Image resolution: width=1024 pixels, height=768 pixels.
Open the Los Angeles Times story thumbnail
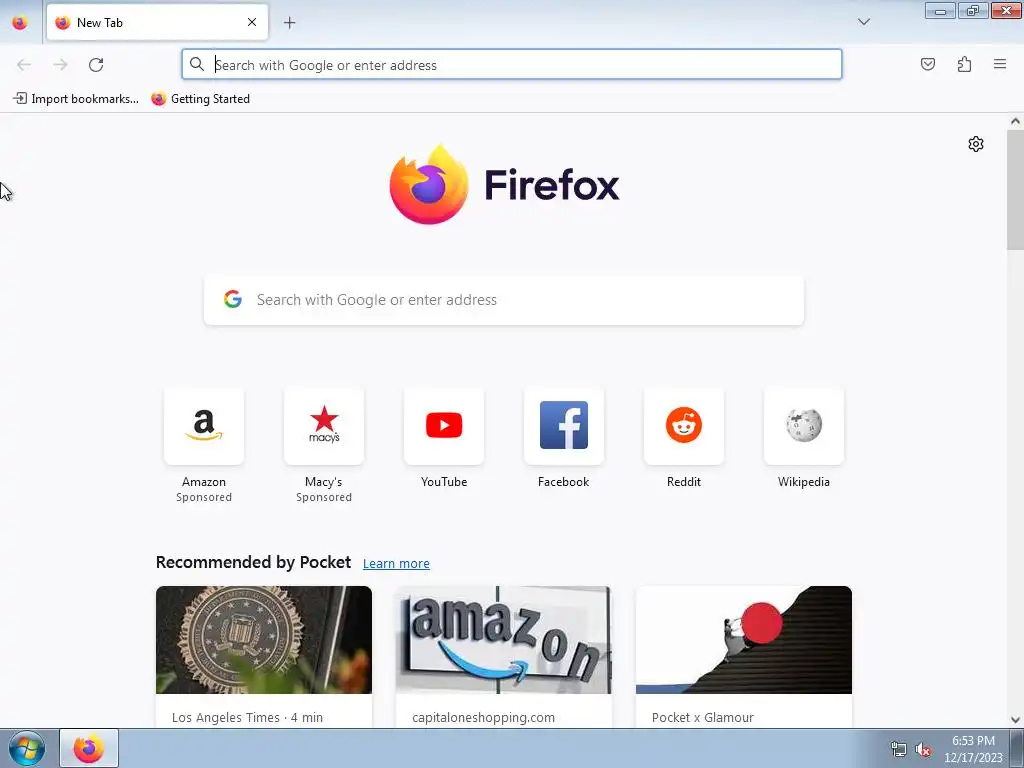(x=264, y=640)
